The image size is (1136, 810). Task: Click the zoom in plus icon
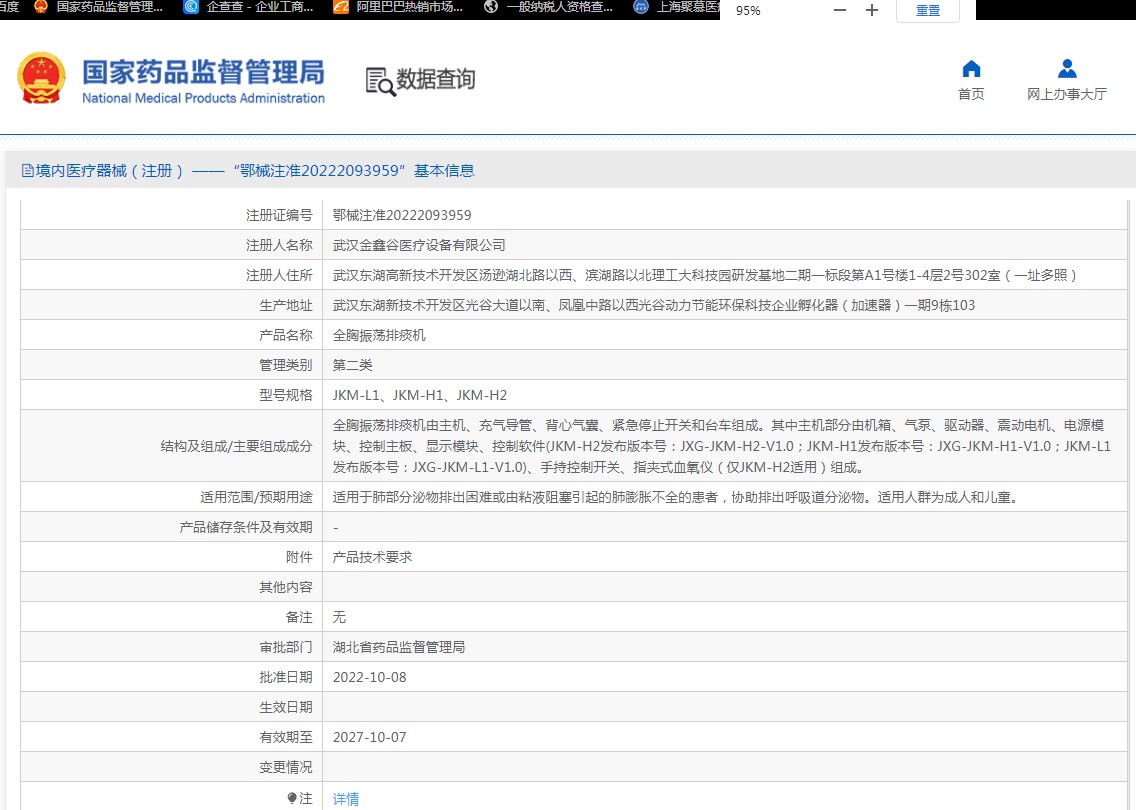point(872,10)
